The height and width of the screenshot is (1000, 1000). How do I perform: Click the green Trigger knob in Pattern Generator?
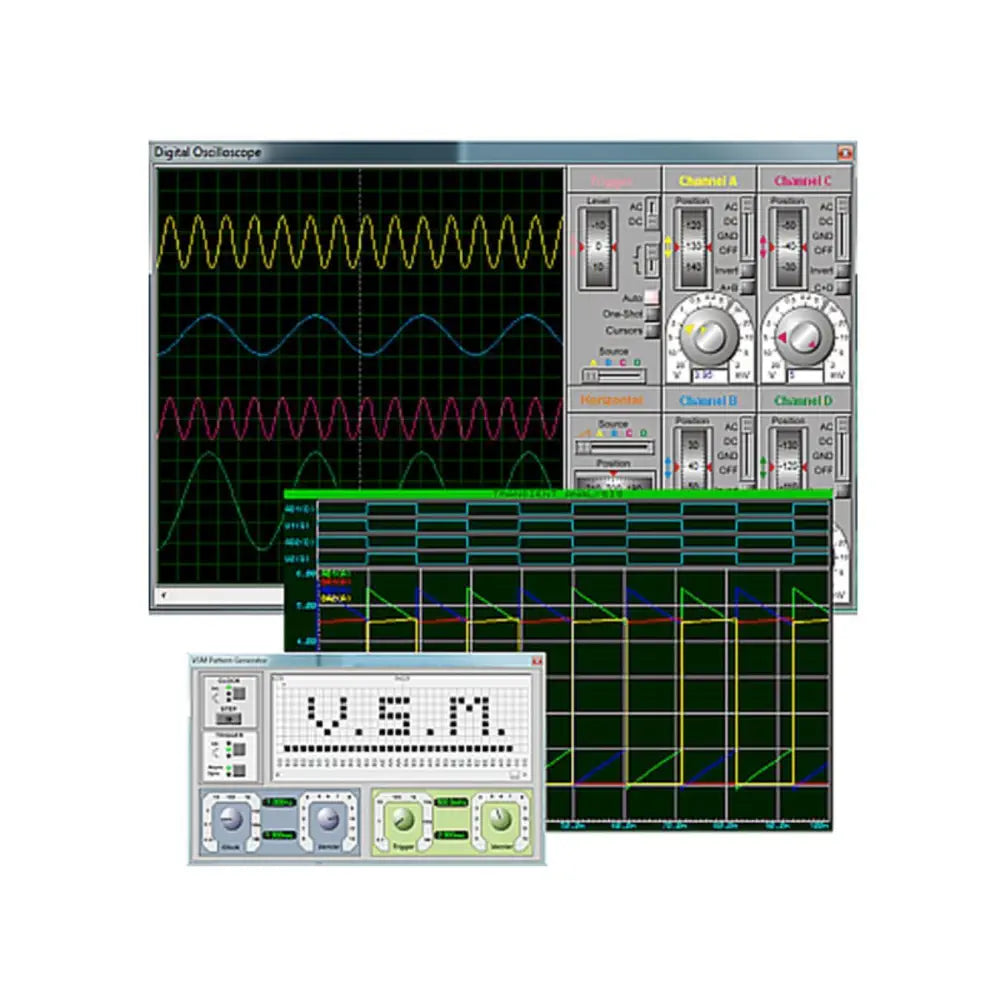(402, 819)
